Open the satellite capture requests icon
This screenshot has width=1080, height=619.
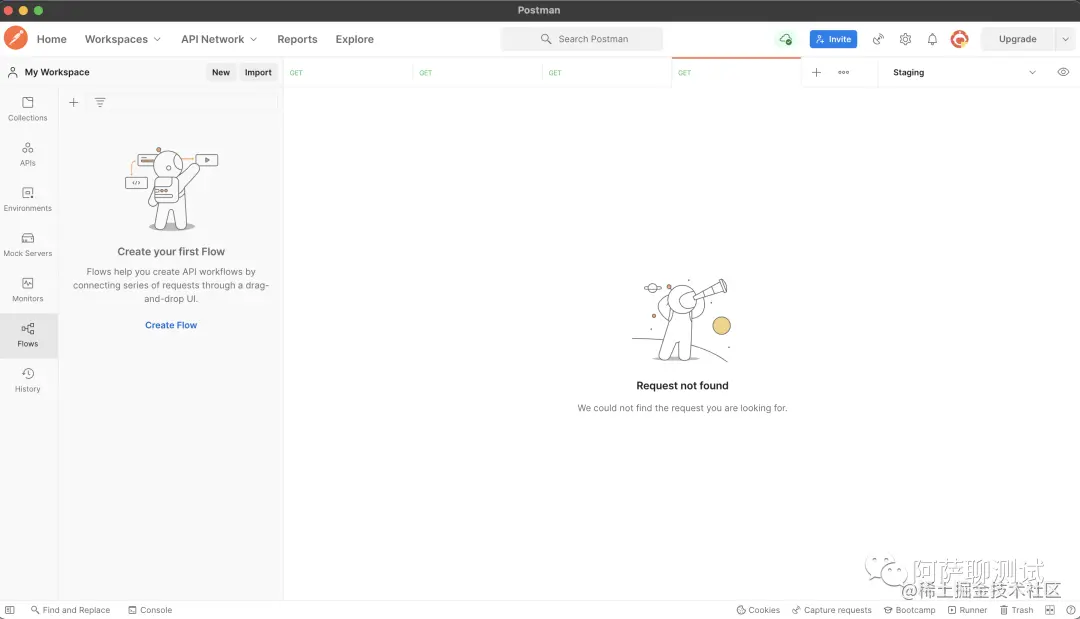878,39
